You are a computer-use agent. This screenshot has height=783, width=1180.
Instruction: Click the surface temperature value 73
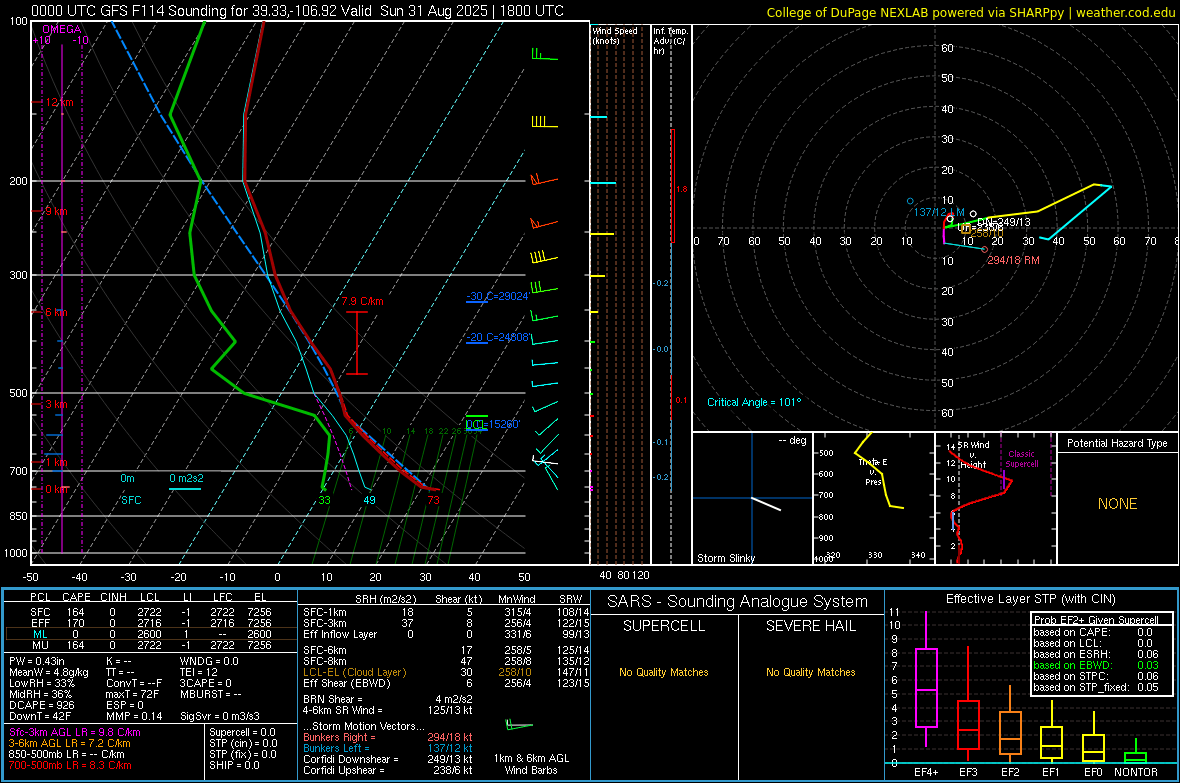433,500
